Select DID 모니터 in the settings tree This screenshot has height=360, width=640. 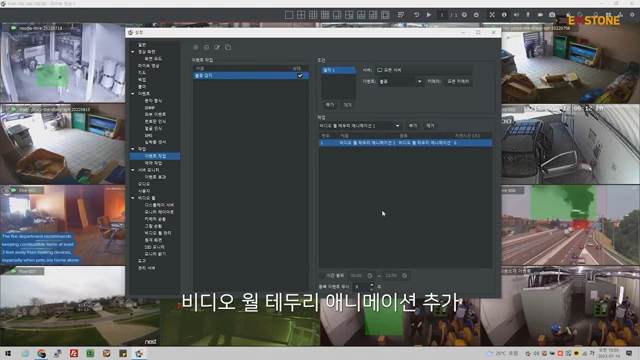155,247
